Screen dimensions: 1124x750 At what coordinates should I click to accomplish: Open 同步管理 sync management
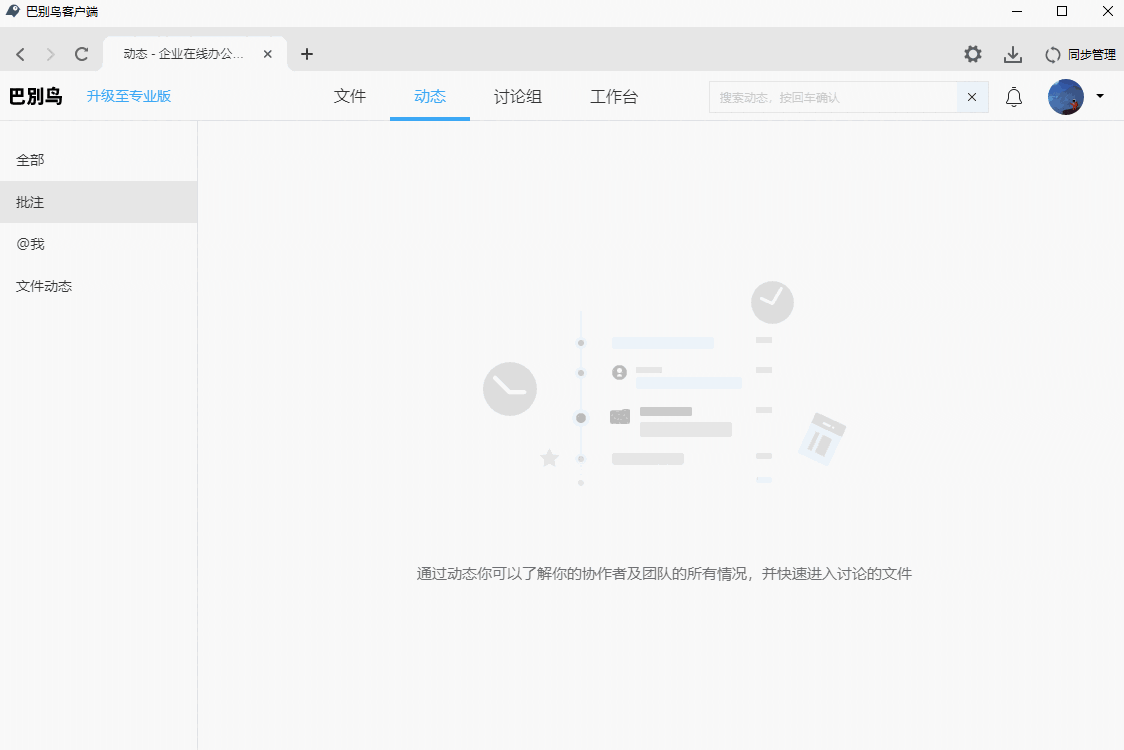[1080, 54]
